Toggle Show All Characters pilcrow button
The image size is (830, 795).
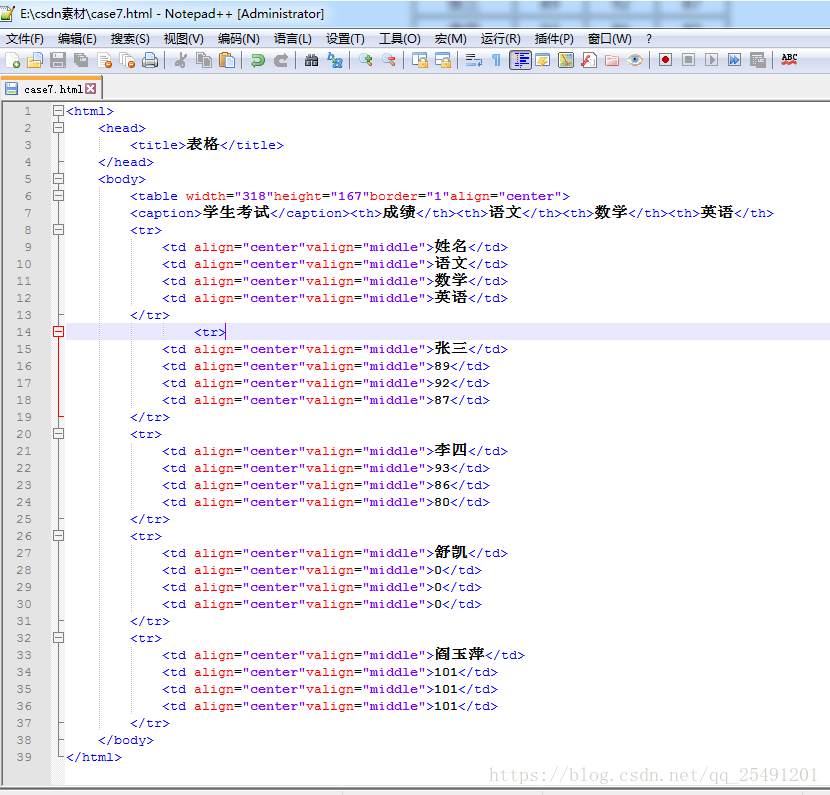point(497,60)
